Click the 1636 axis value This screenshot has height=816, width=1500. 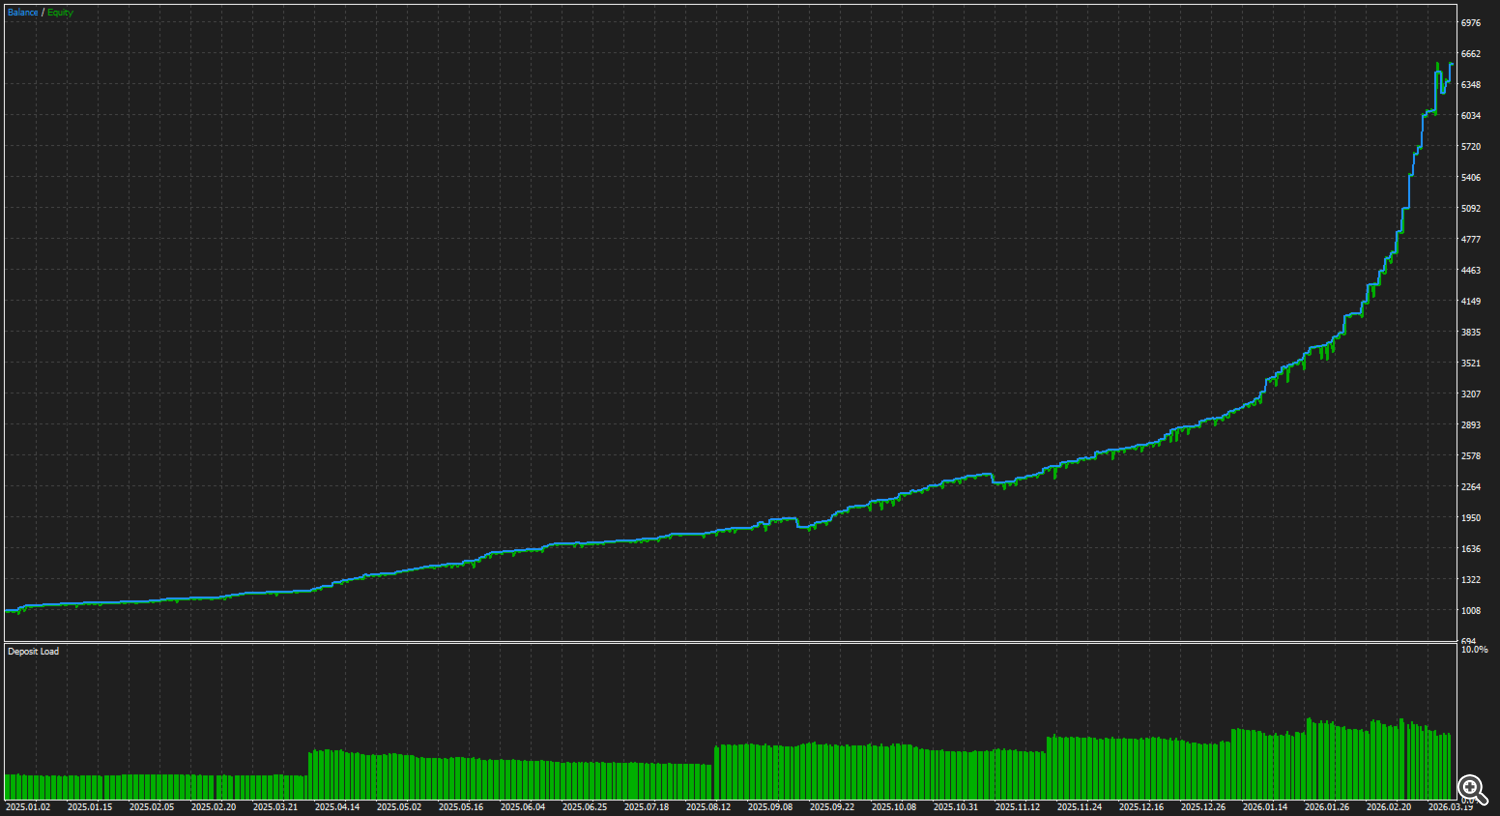coord(1471,549)
